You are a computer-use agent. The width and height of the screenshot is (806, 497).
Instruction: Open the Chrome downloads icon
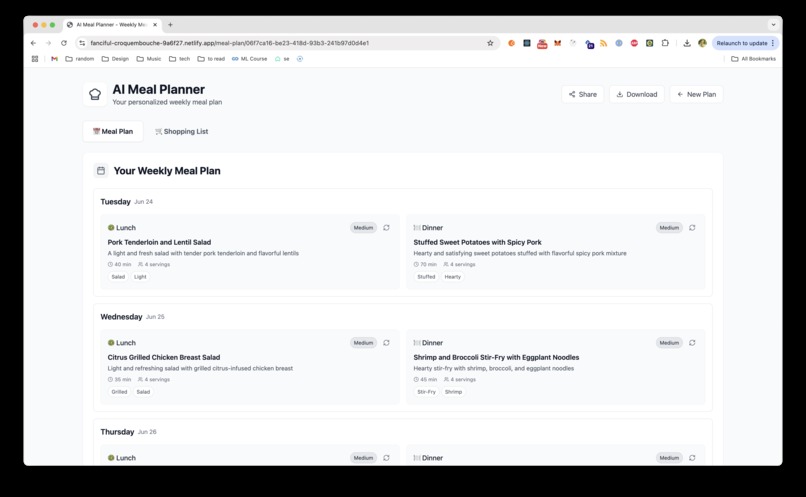pyautogui.click(x=687, y=43)
